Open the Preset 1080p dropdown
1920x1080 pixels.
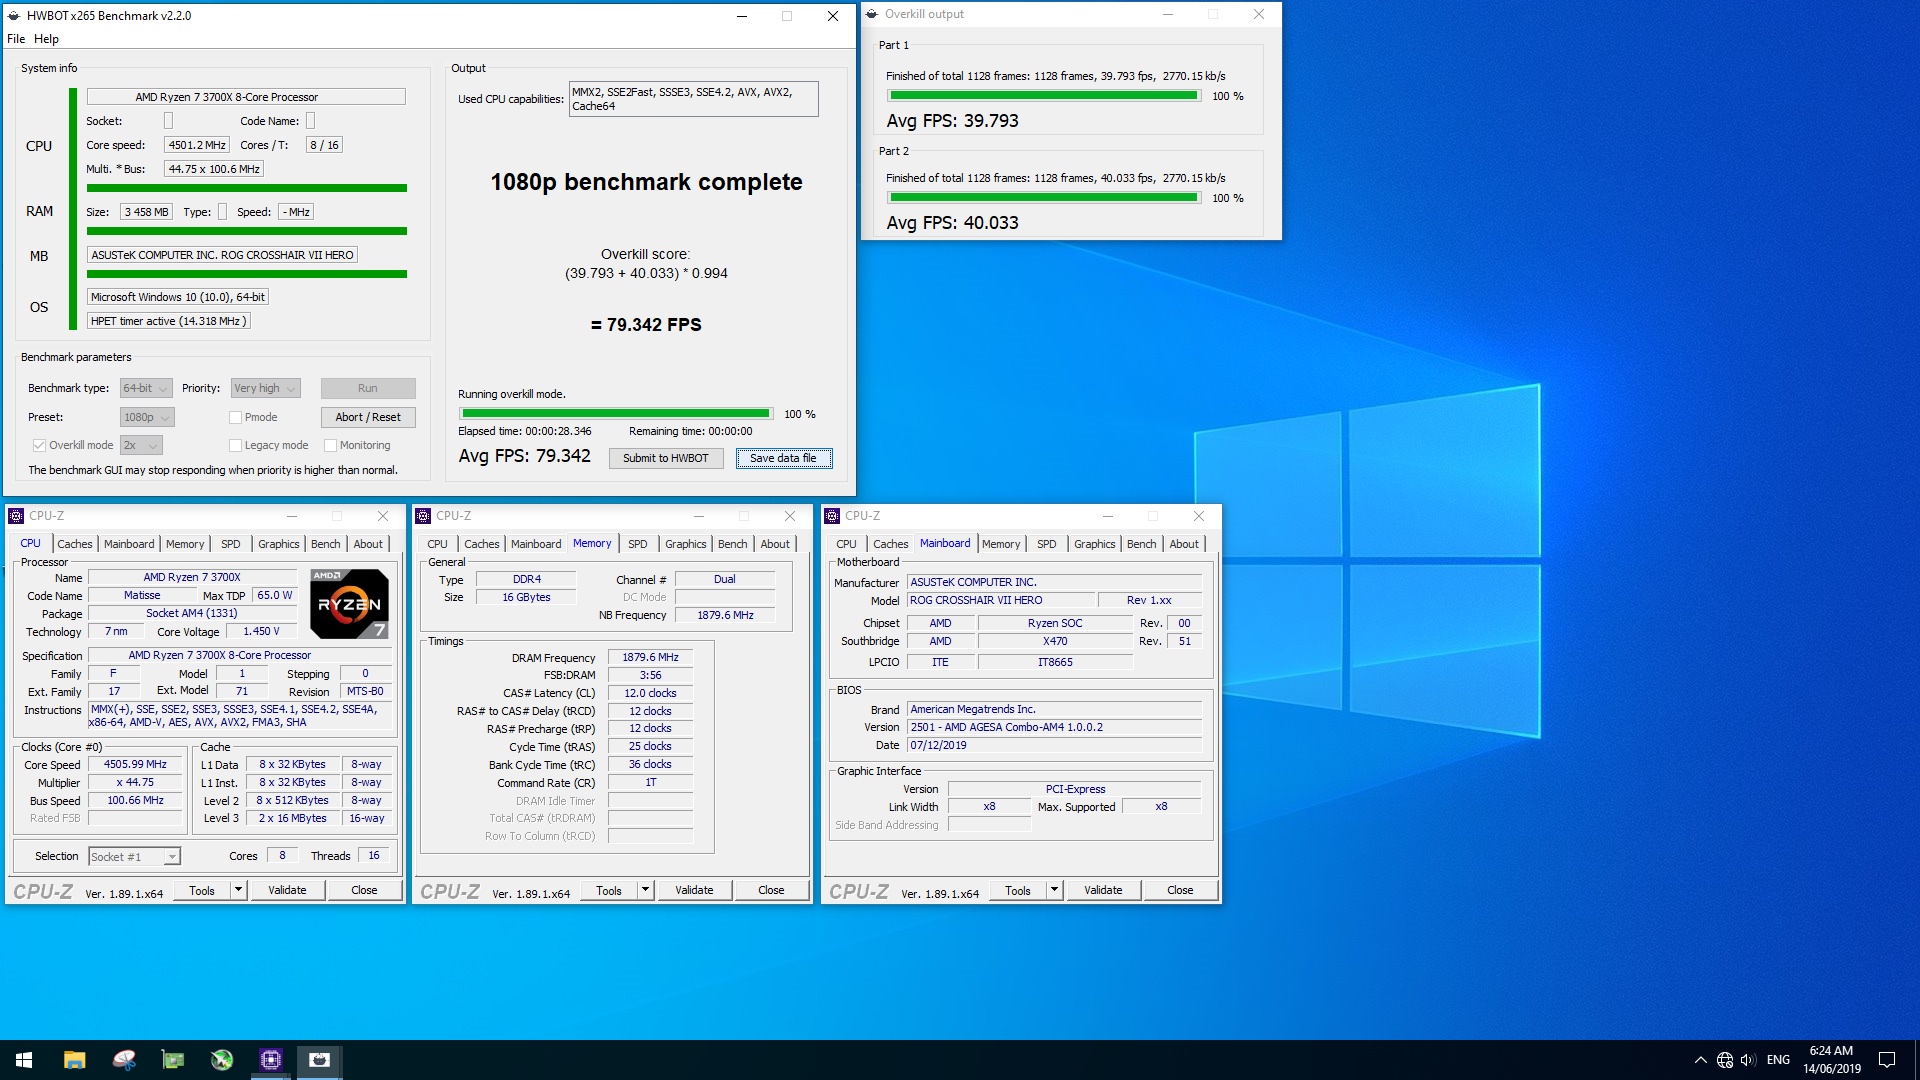point(147,417)
